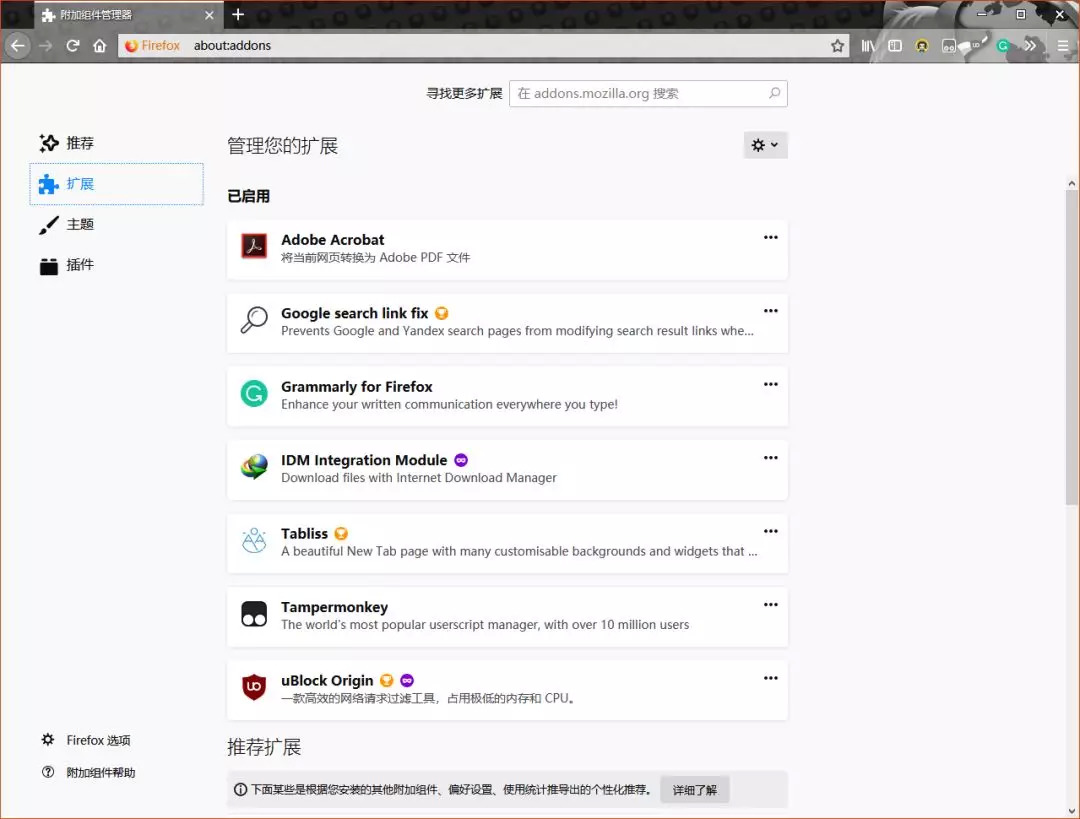The height and width of the screenshot is (819, 1080).
Task: Open more options for Tabliss
Action: tap(770, 531)
